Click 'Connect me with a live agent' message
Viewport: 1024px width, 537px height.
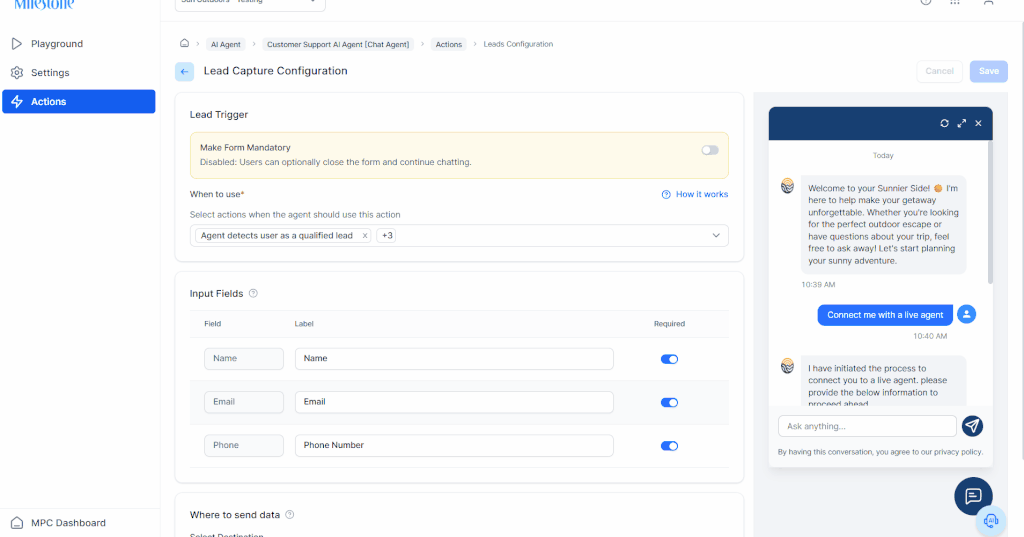click(x=885, y=315)
